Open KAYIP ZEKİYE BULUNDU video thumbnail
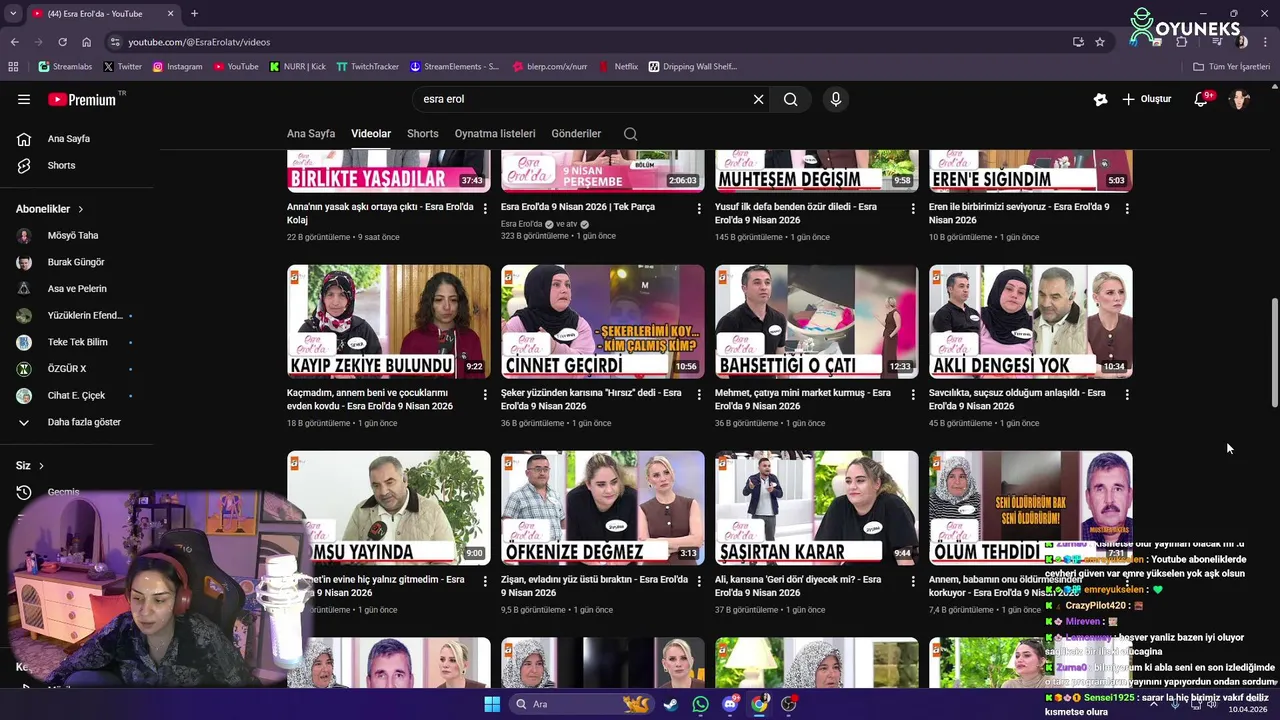This screenshot has width=1280, height=720. coord(389,321)
